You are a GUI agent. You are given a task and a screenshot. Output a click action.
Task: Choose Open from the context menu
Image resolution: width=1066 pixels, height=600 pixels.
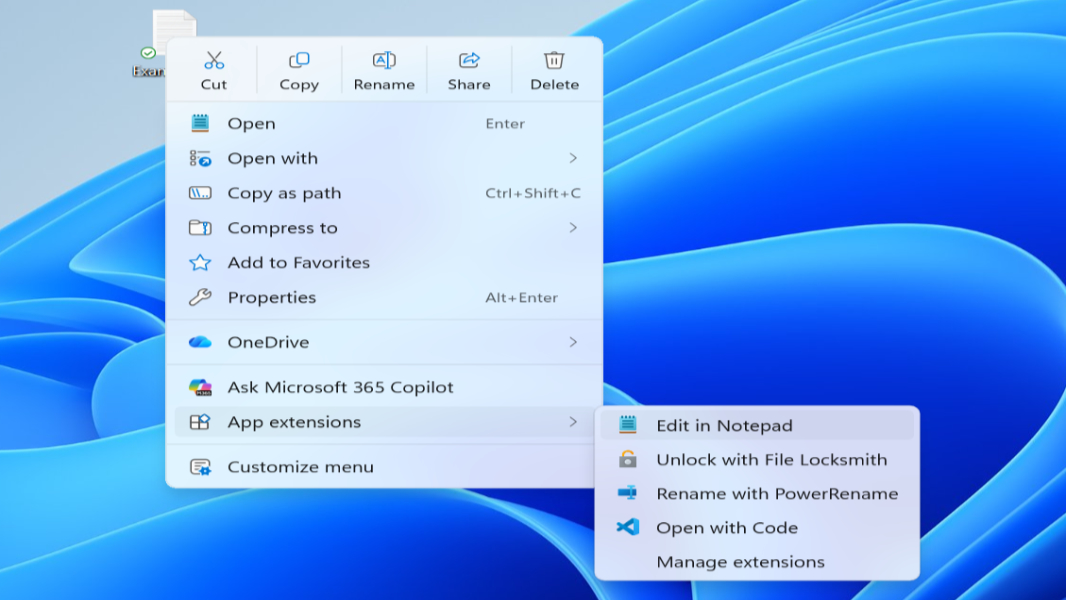(x=384, y=123)
